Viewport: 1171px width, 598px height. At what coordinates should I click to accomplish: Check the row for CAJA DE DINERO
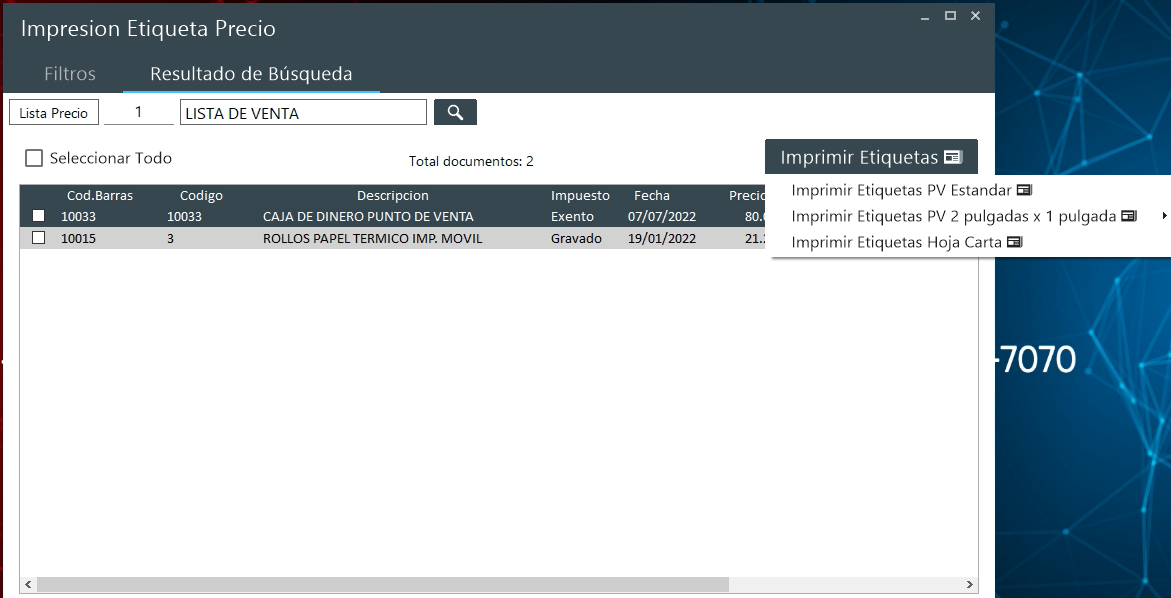coord(39,216)
